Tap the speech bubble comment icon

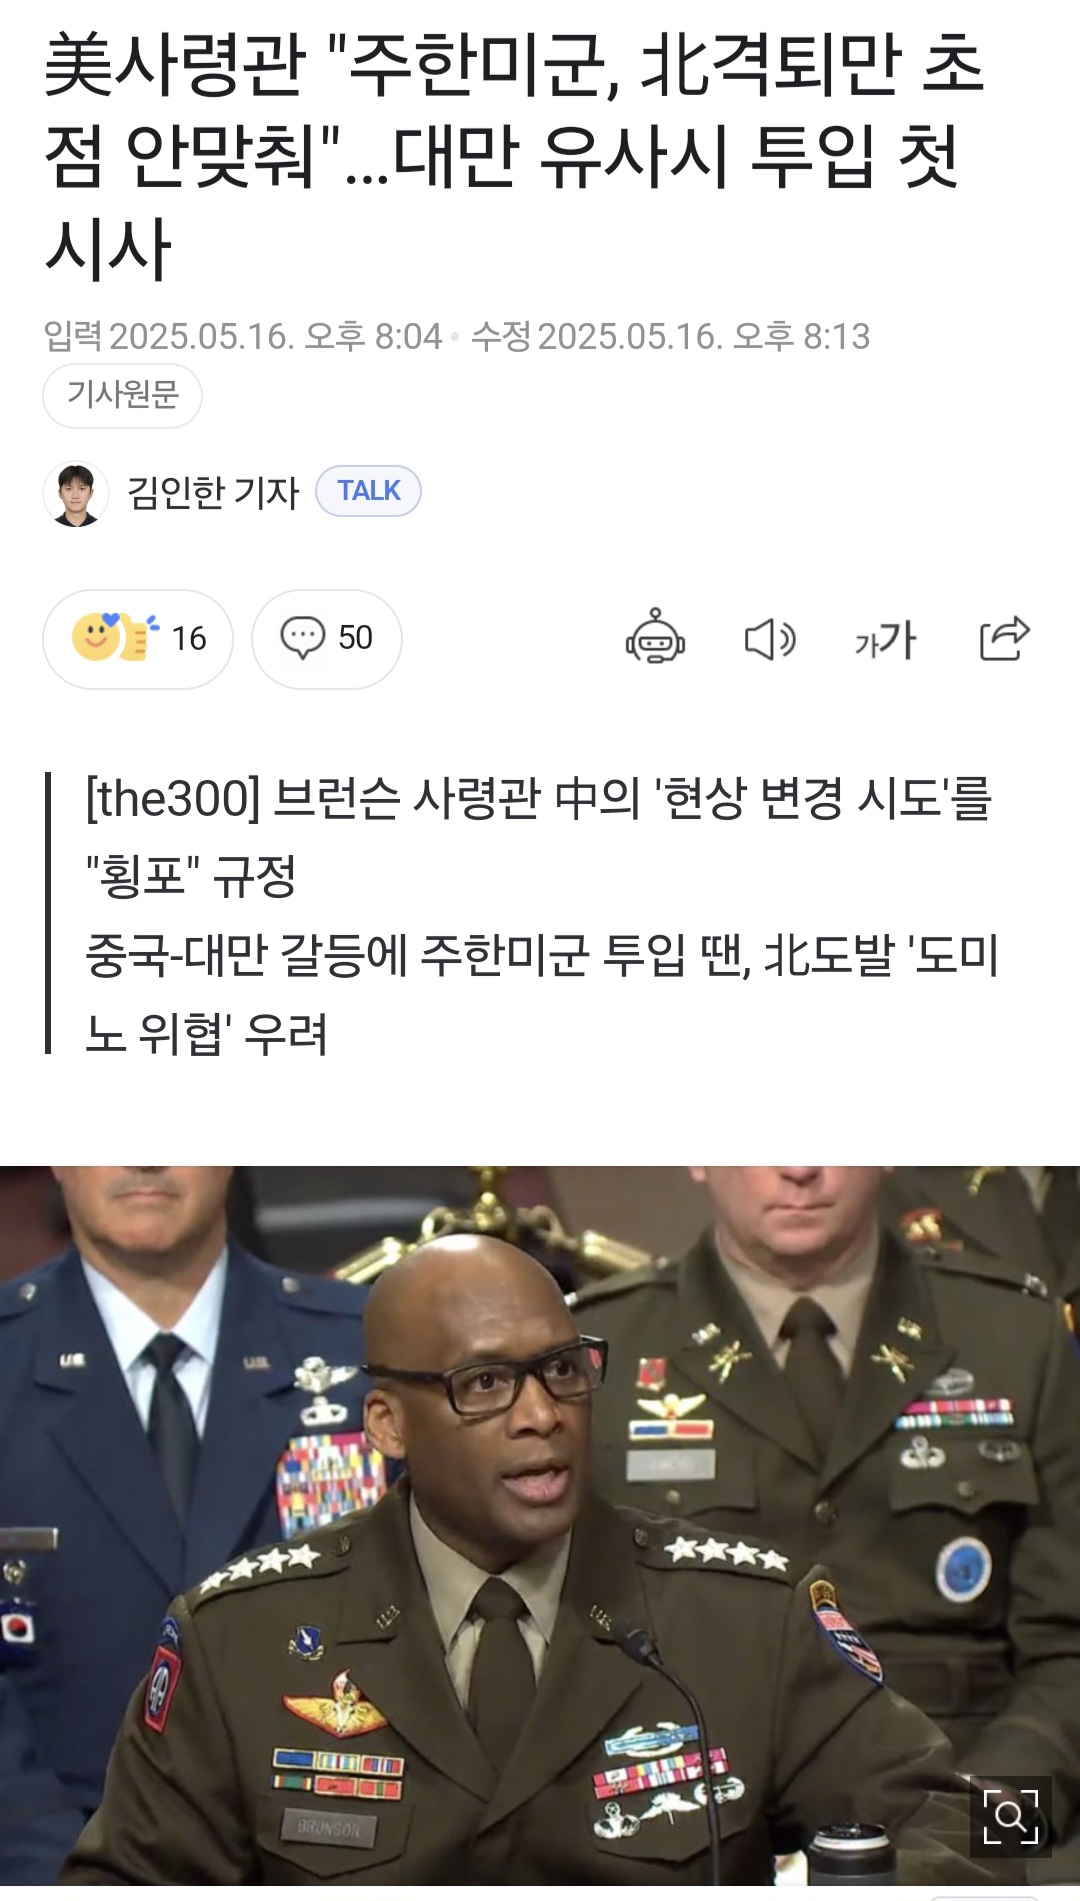pos(302,638)
